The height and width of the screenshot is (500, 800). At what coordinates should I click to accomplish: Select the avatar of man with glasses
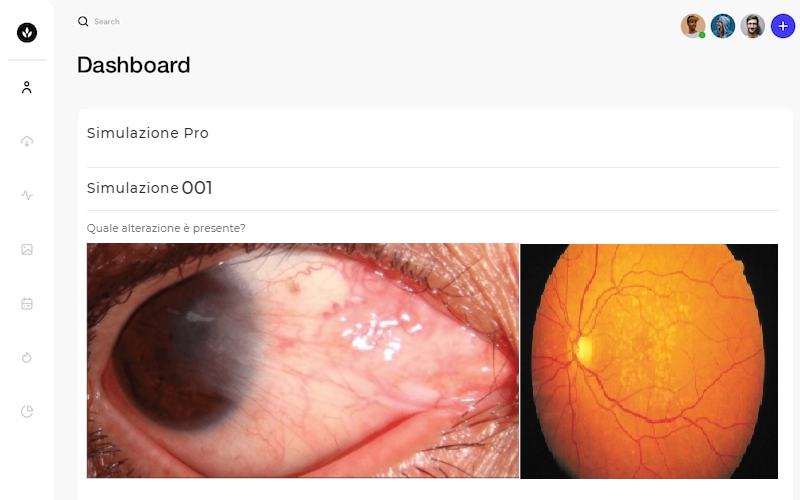(753, 26)
